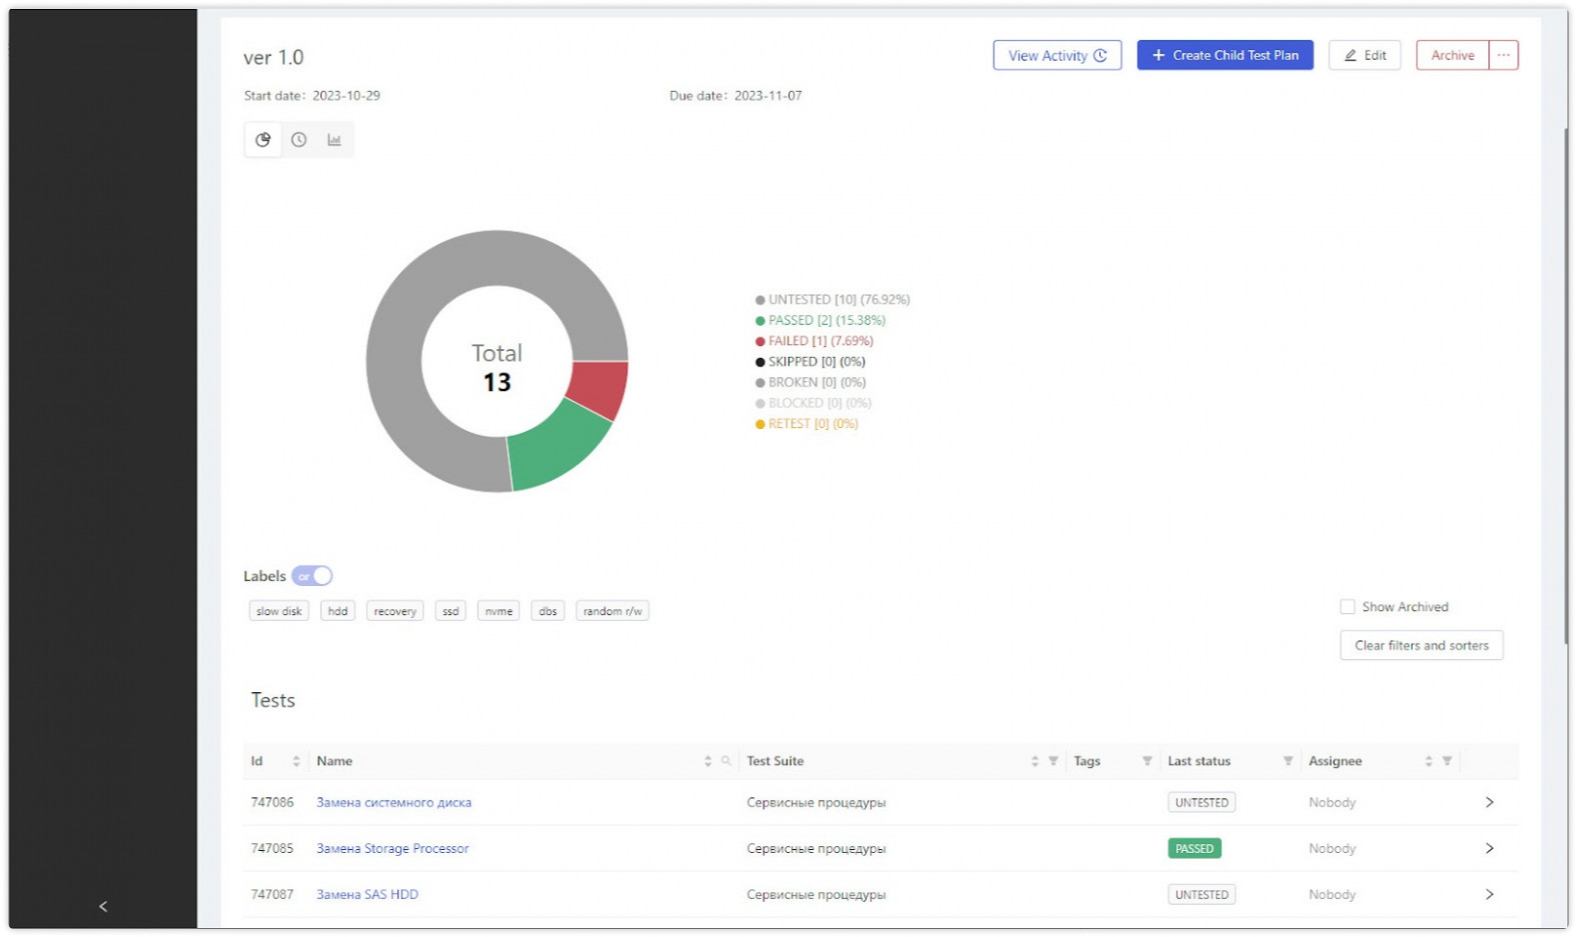Screen dimensions: 1577x937
Task: Filter by the recovery label
Action: [395, 611]
